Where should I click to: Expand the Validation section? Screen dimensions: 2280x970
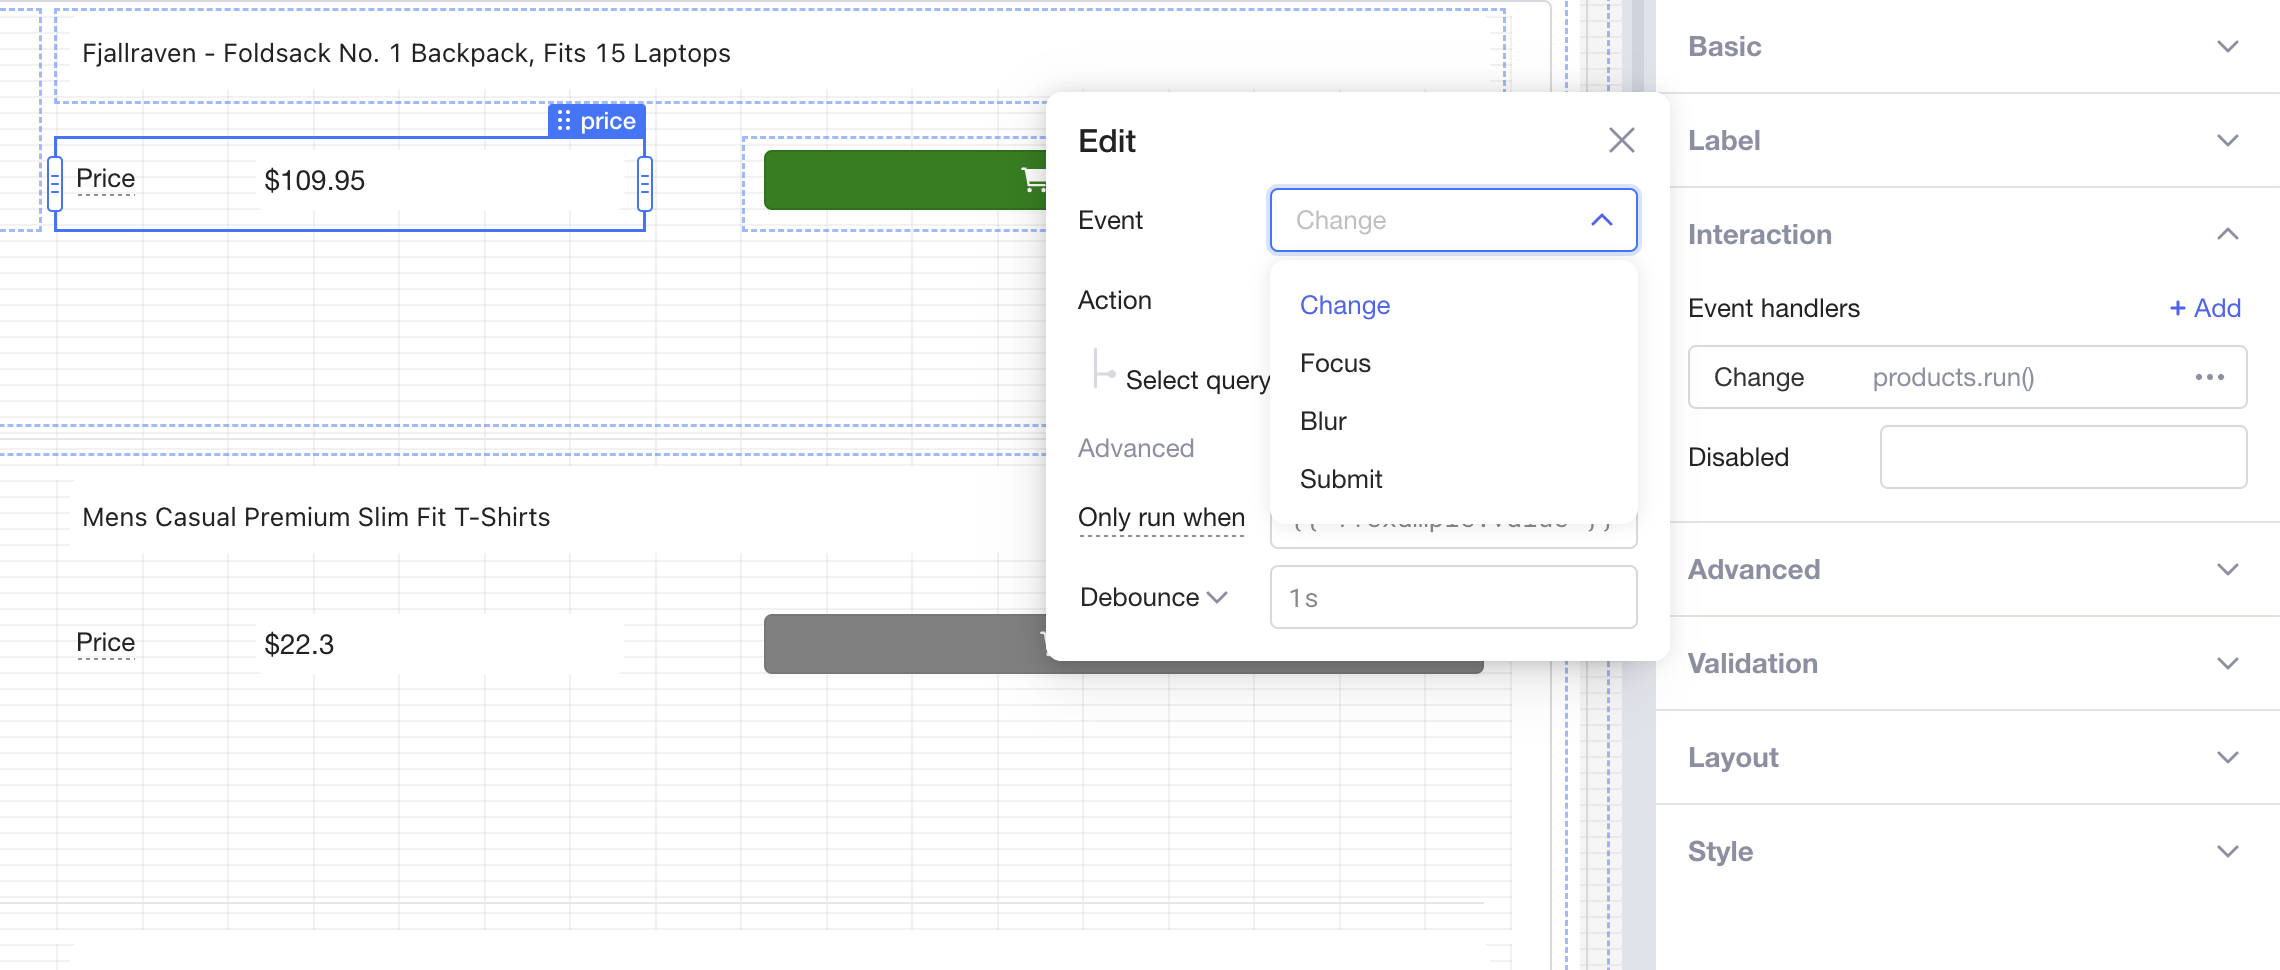tap(2227, 664)
